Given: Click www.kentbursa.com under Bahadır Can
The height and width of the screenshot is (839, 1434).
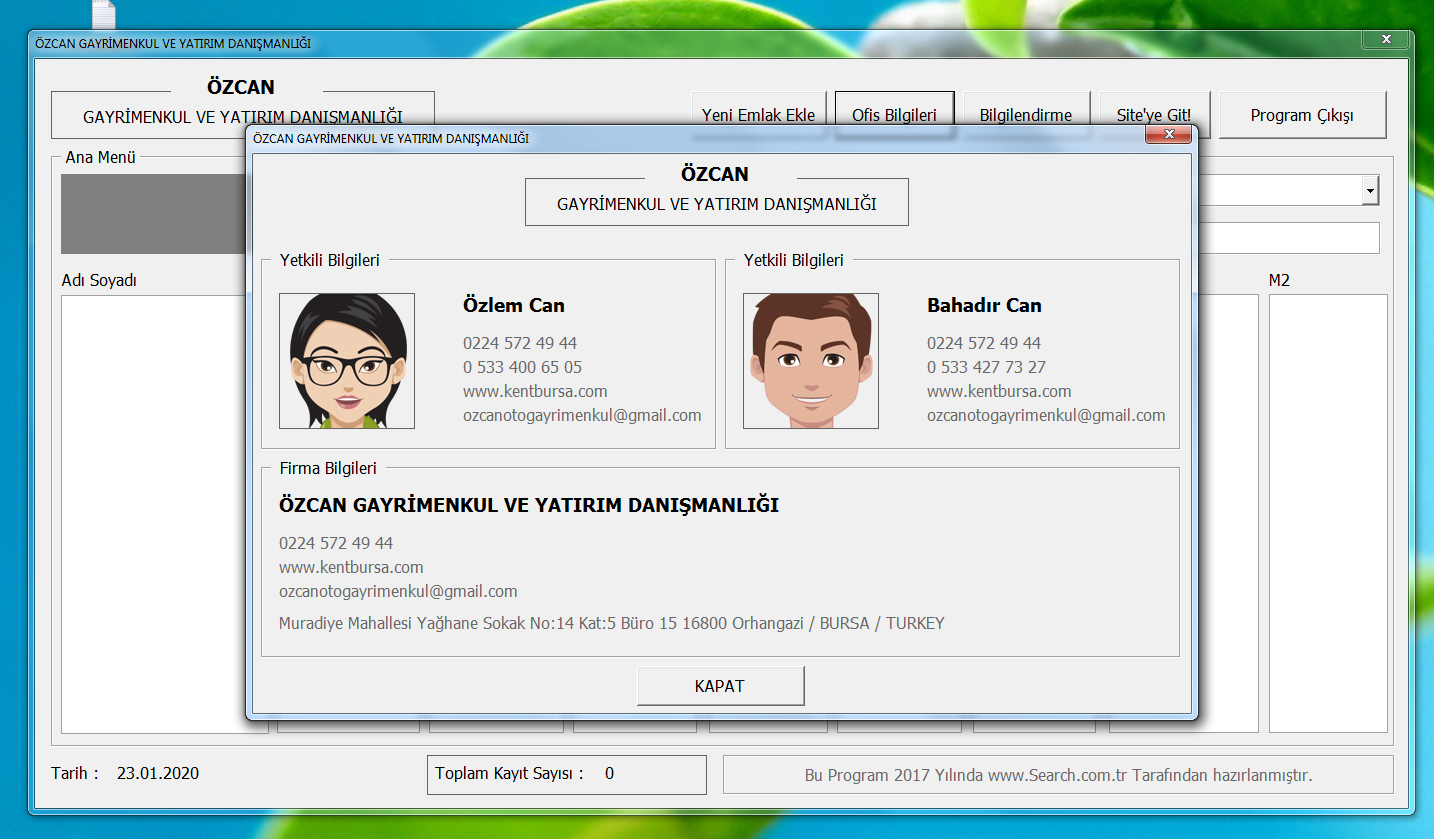Looking at the screenshot, I should pos(999,391).
